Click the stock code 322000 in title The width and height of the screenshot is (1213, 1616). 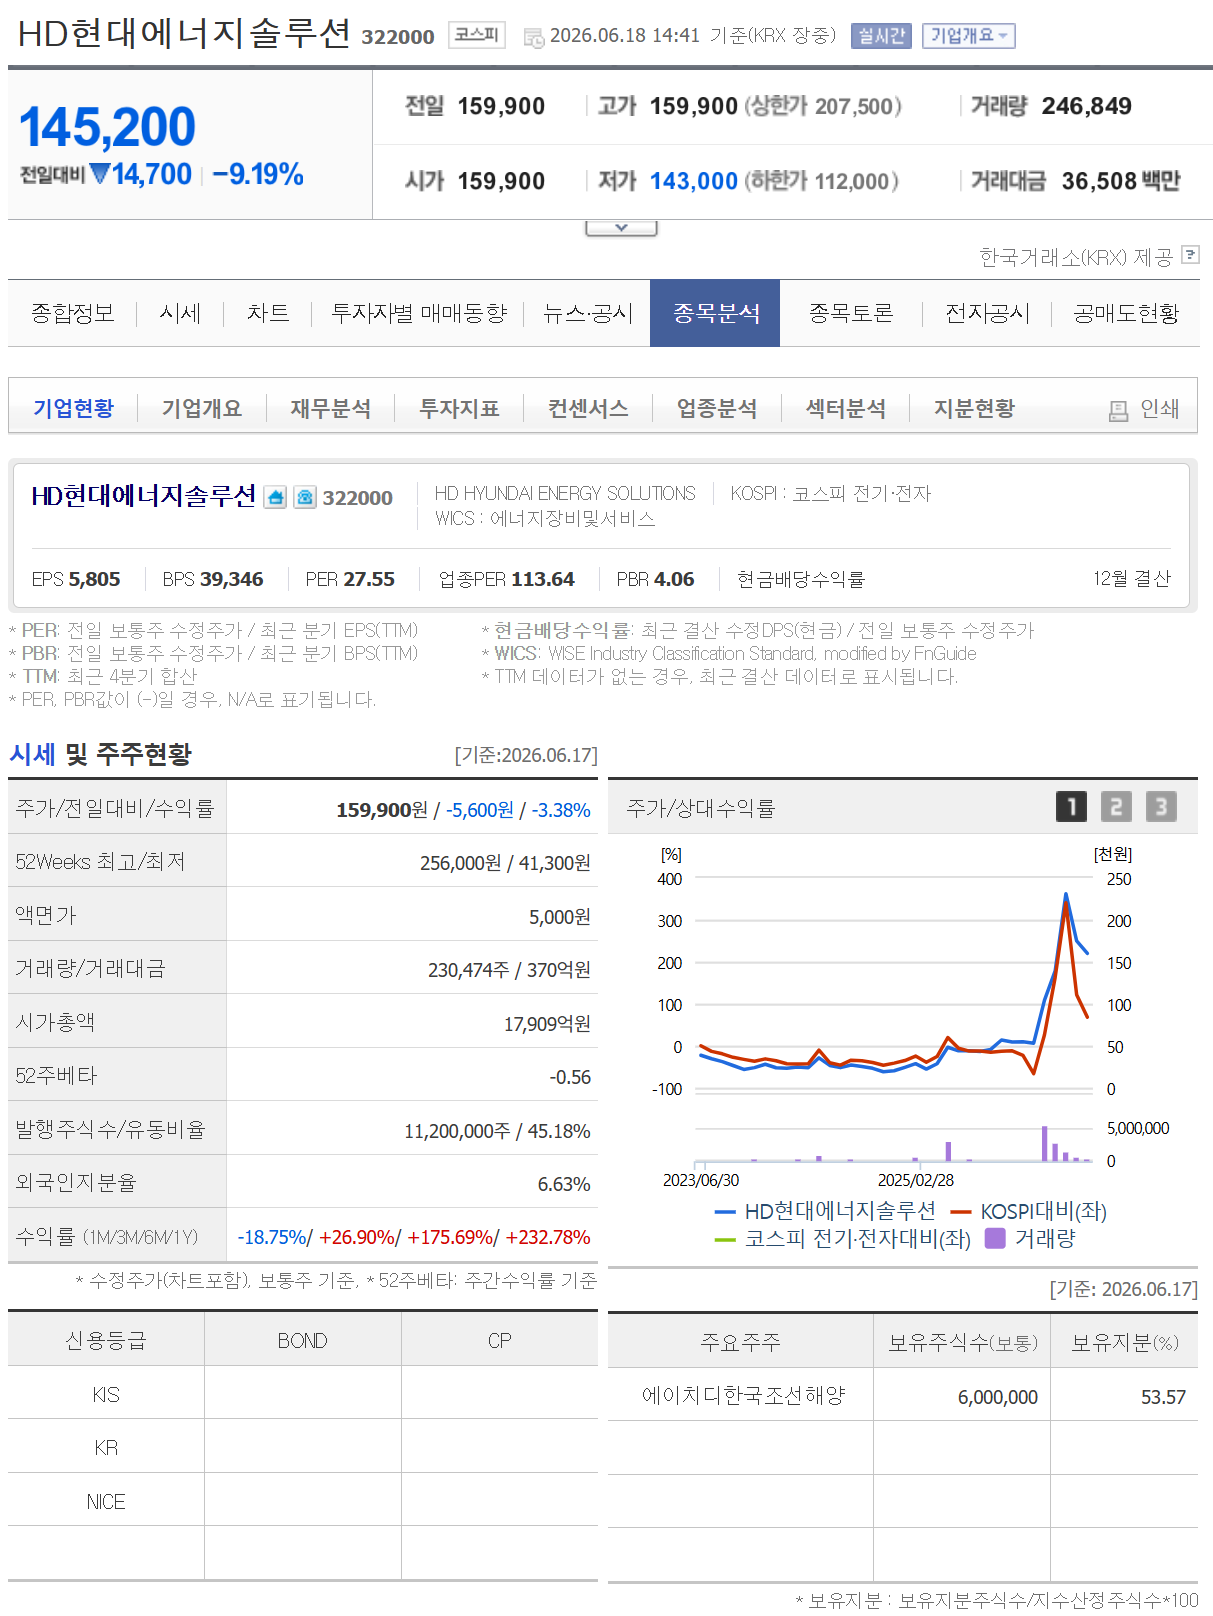click(398, 37)
